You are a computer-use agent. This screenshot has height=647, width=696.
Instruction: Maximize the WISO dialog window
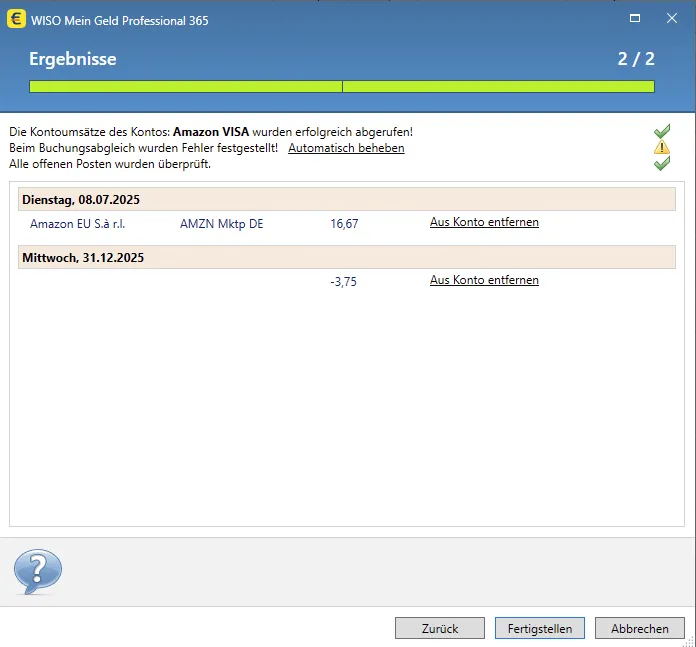point(635,19)
